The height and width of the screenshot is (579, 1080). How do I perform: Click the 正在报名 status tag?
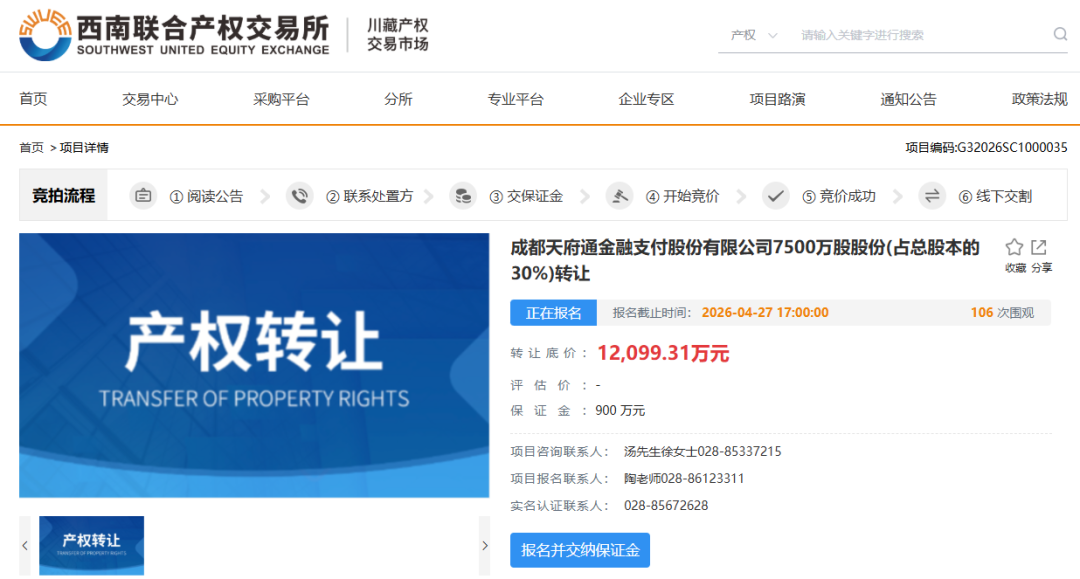[x=553, y=313]
